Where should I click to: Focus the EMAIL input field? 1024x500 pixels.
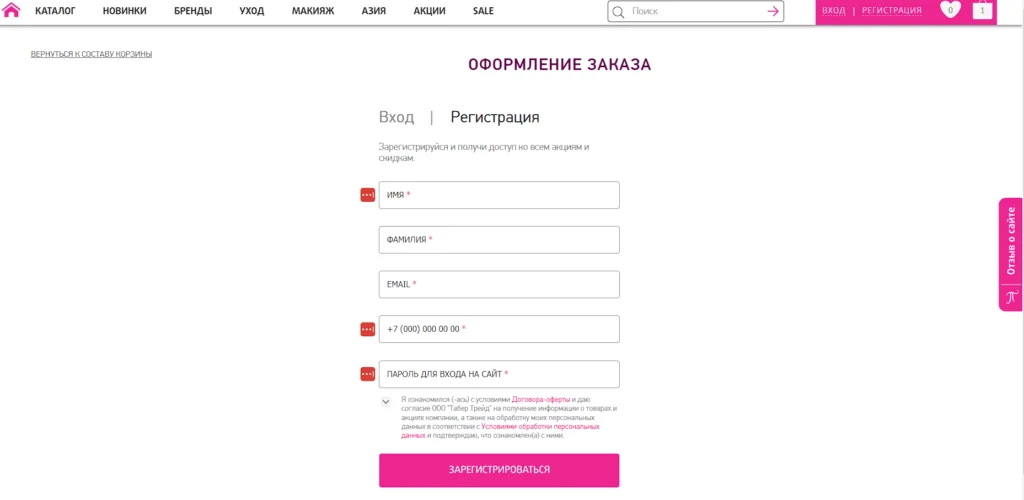(x=499, y=284)
